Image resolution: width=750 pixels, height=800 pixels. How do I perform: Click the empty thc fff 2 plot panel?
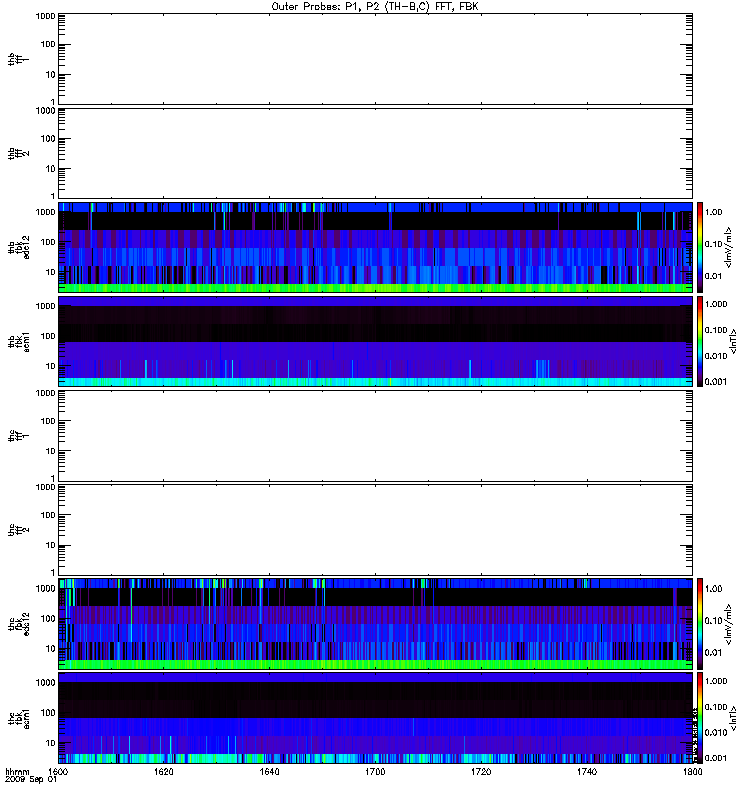coord(375,529)
